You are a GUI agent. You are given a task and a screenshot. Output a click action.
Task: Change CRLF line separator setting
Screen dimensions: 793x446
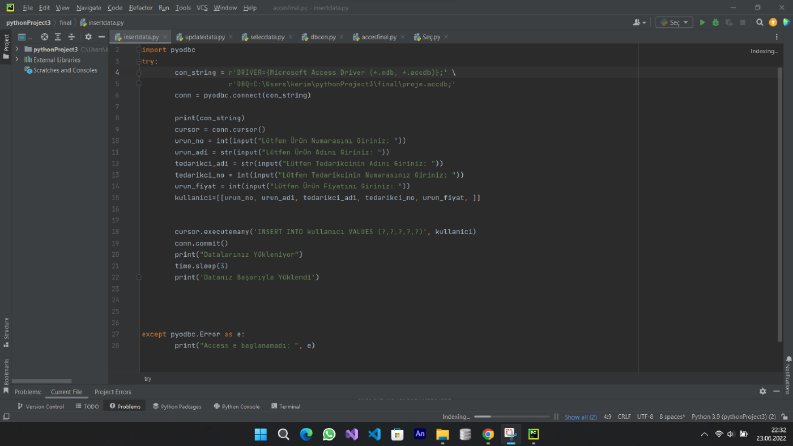coord(624,417)
